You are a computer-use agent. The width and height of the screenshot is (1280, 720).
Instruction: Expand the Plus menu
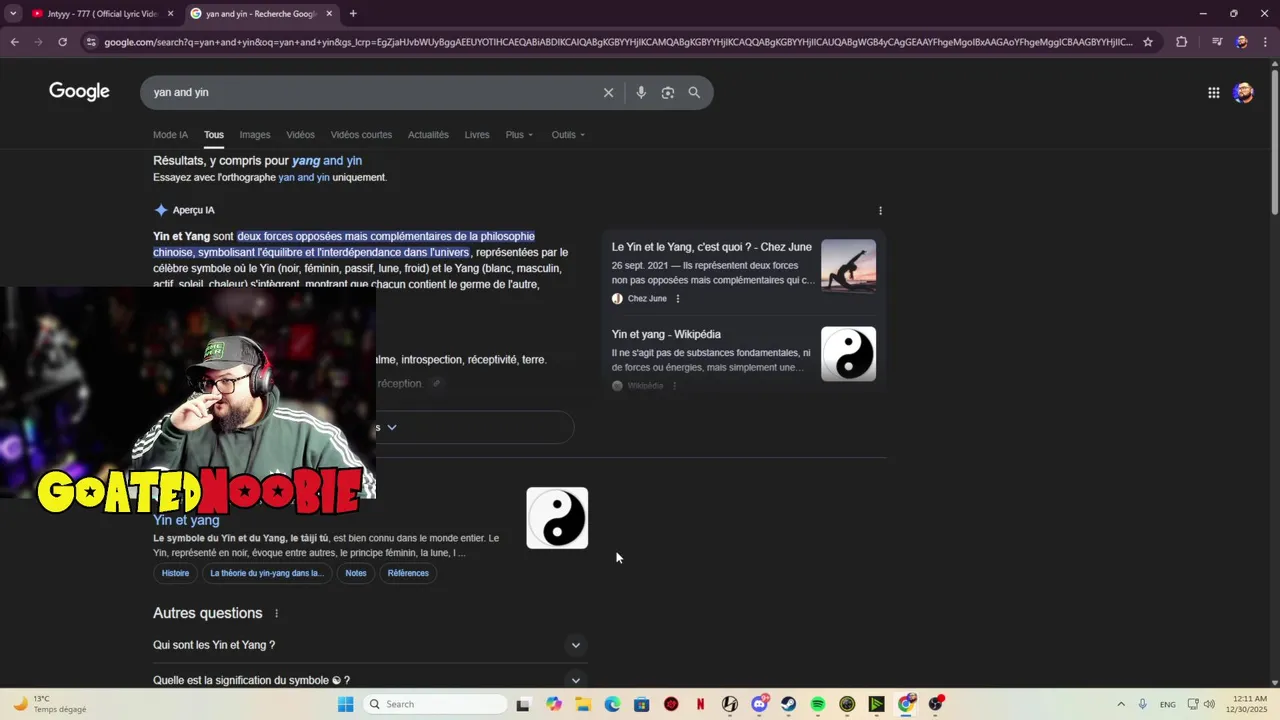519,135
